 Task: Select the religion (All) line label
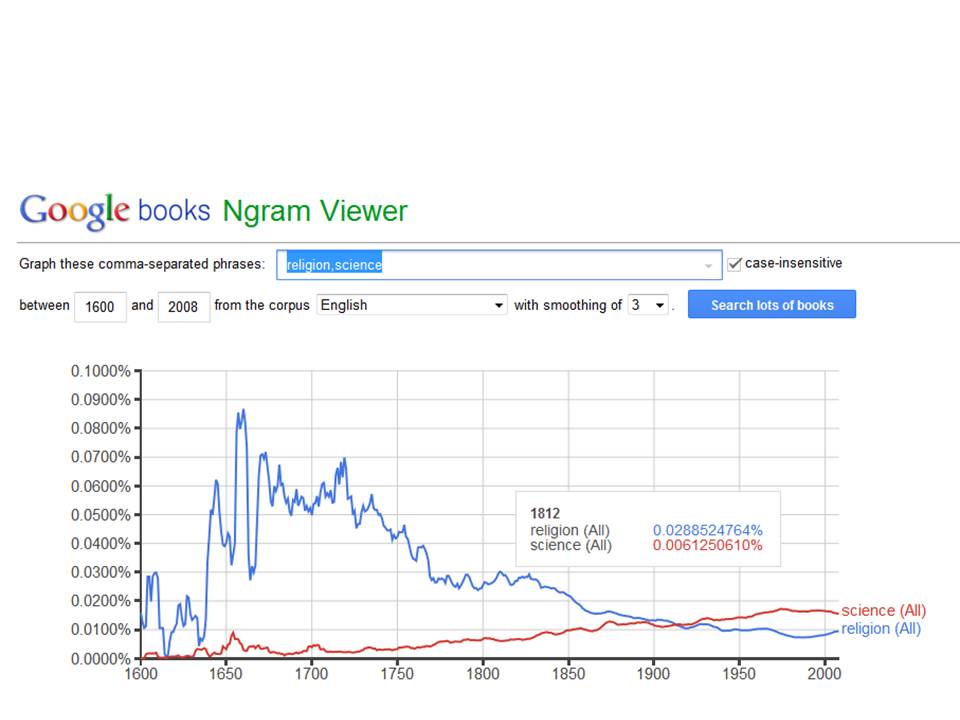[881, 629]
